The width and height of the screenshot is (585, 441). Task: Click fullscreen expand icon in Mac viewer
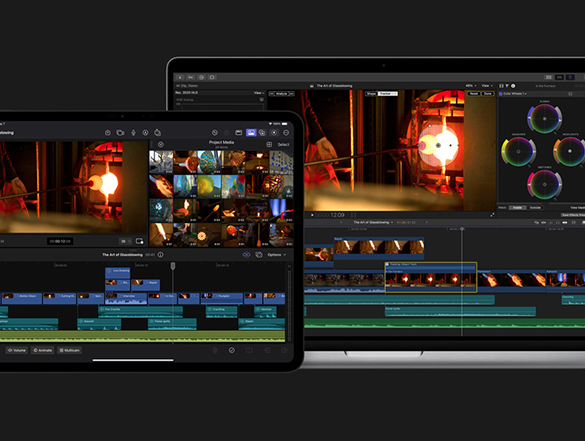[x=492, y=215]
